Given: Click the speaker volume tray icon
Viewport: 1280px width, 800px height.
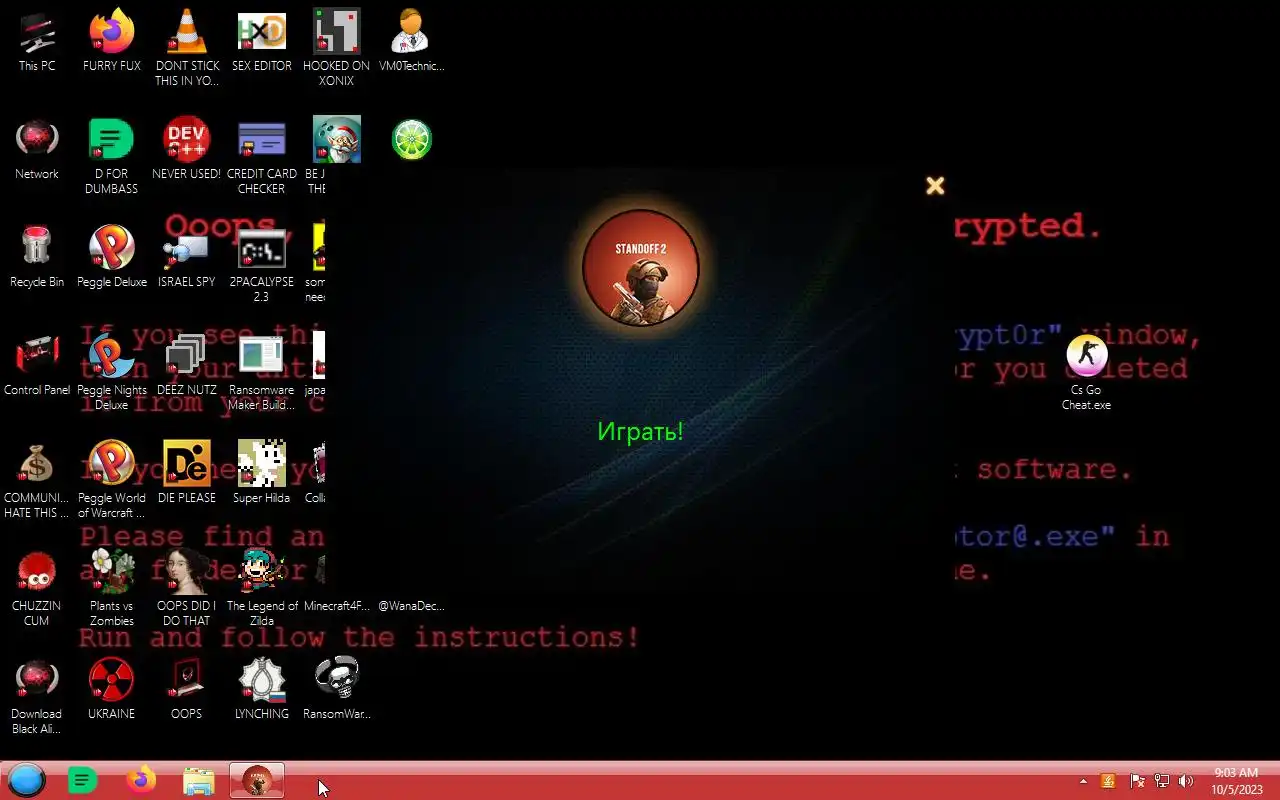Looking at the screenshot, I should [1186, 781].
